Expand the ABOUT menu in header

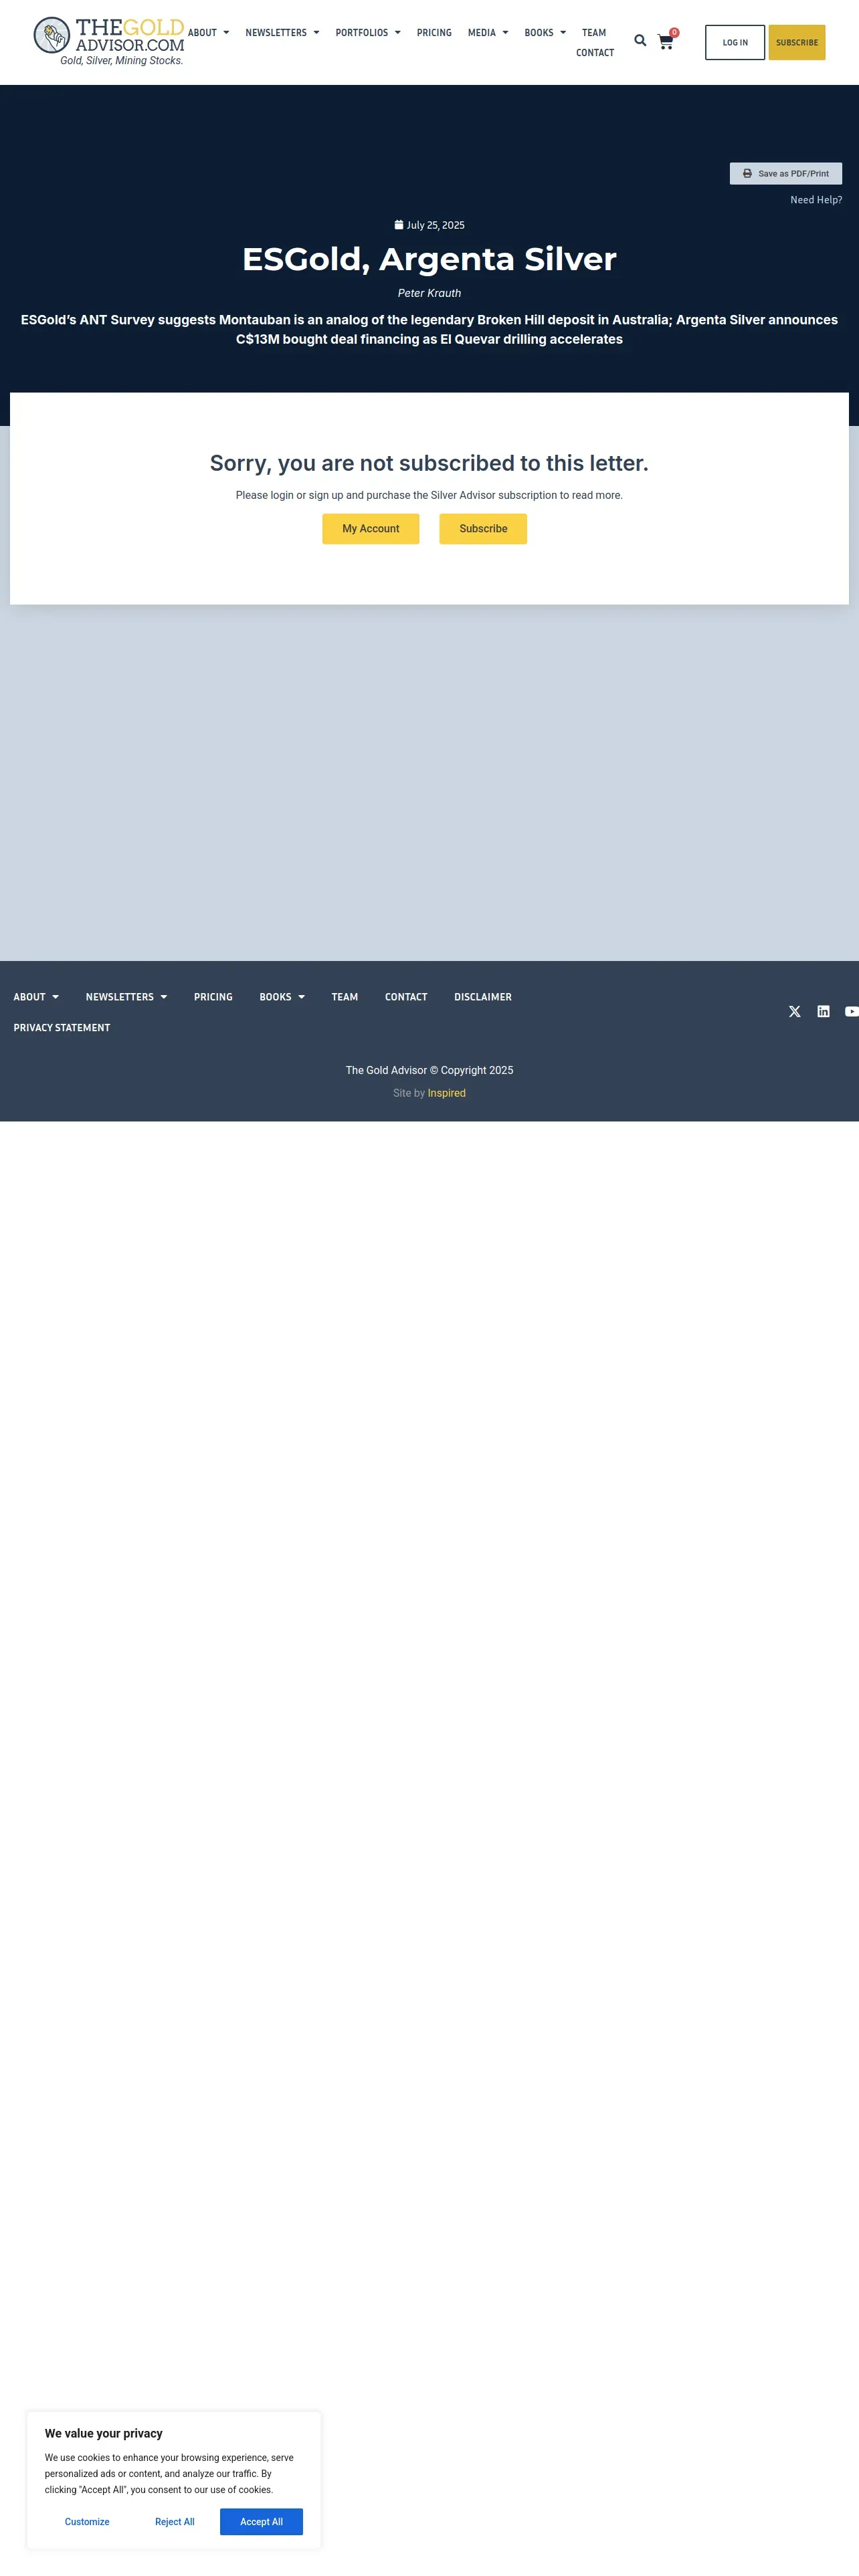(208, 33)
